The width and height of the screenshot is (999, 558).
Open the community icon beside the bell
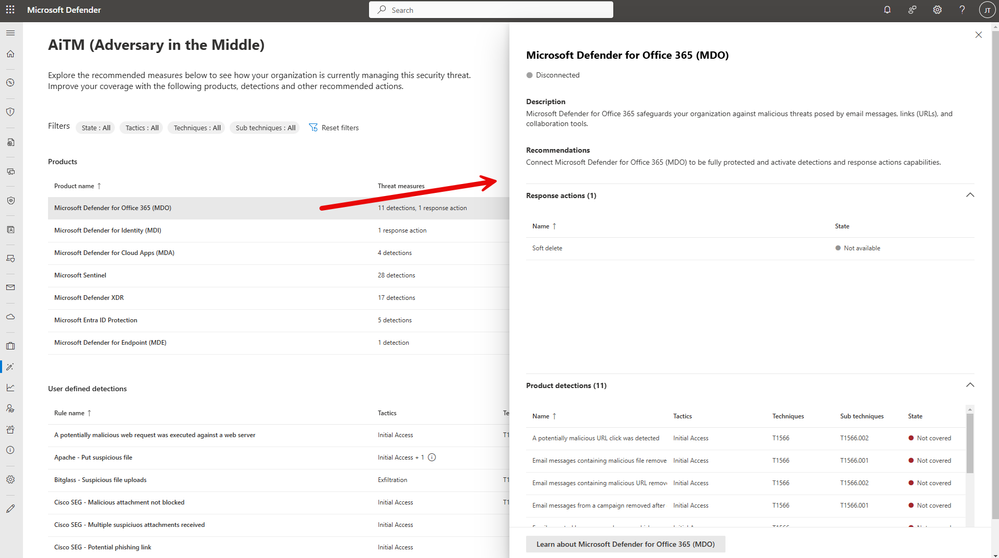pyautogui.click(x=912, y=10)
